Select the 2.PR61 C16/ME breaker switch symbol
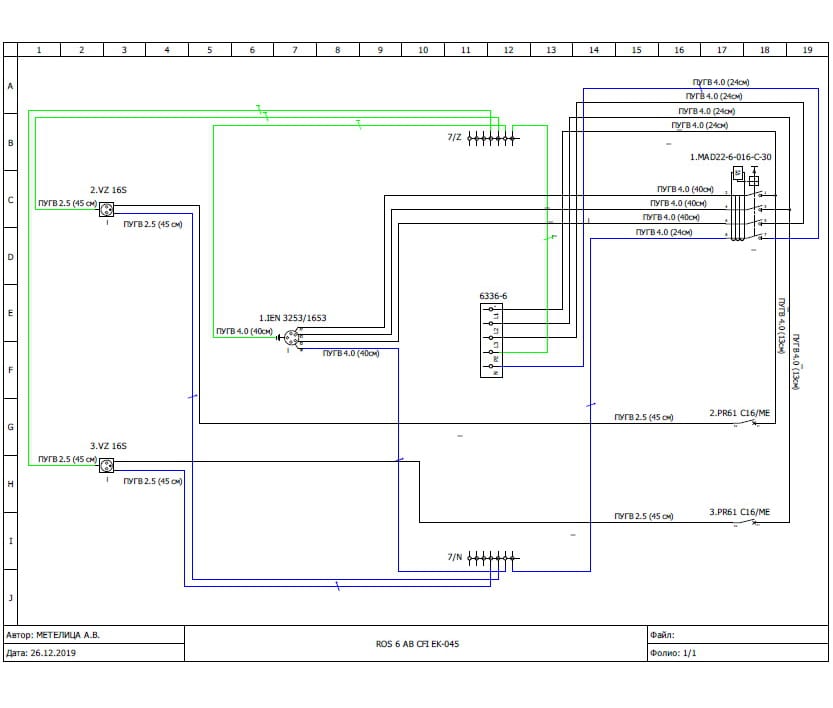Image resolution: width=833 pixels, height=708 pixels. 750,423
